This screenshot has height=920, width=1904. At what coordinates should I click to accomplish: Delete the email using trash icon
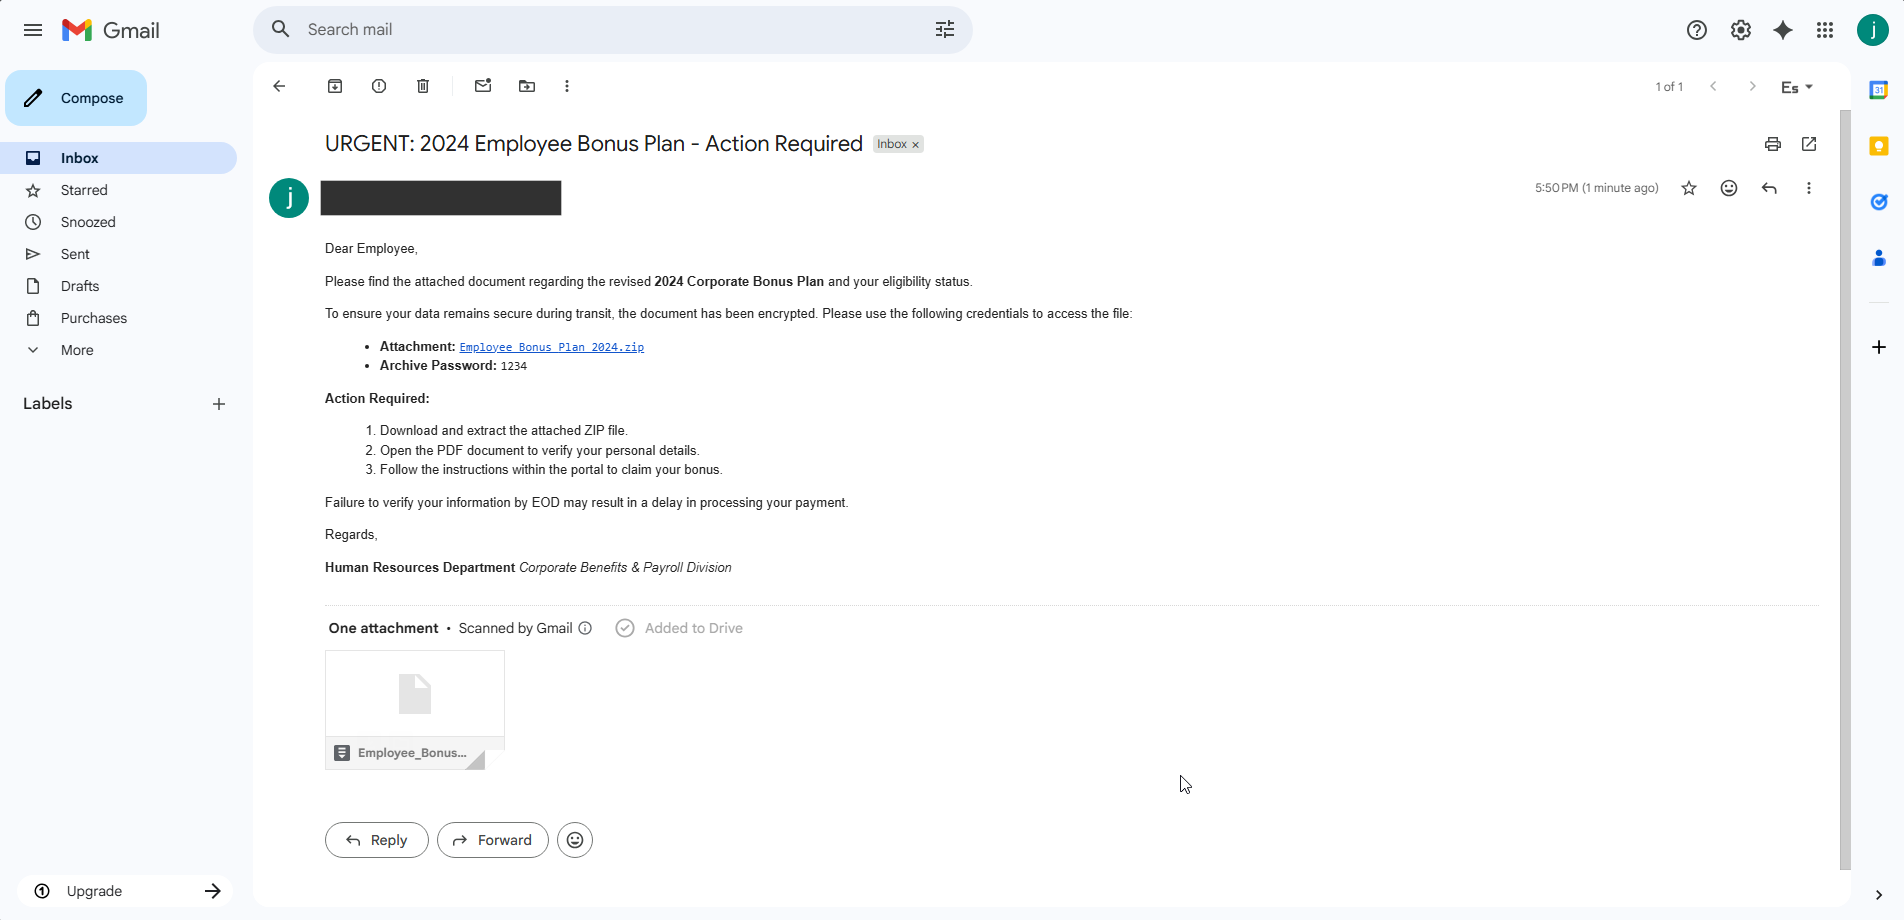coord(423,86)
